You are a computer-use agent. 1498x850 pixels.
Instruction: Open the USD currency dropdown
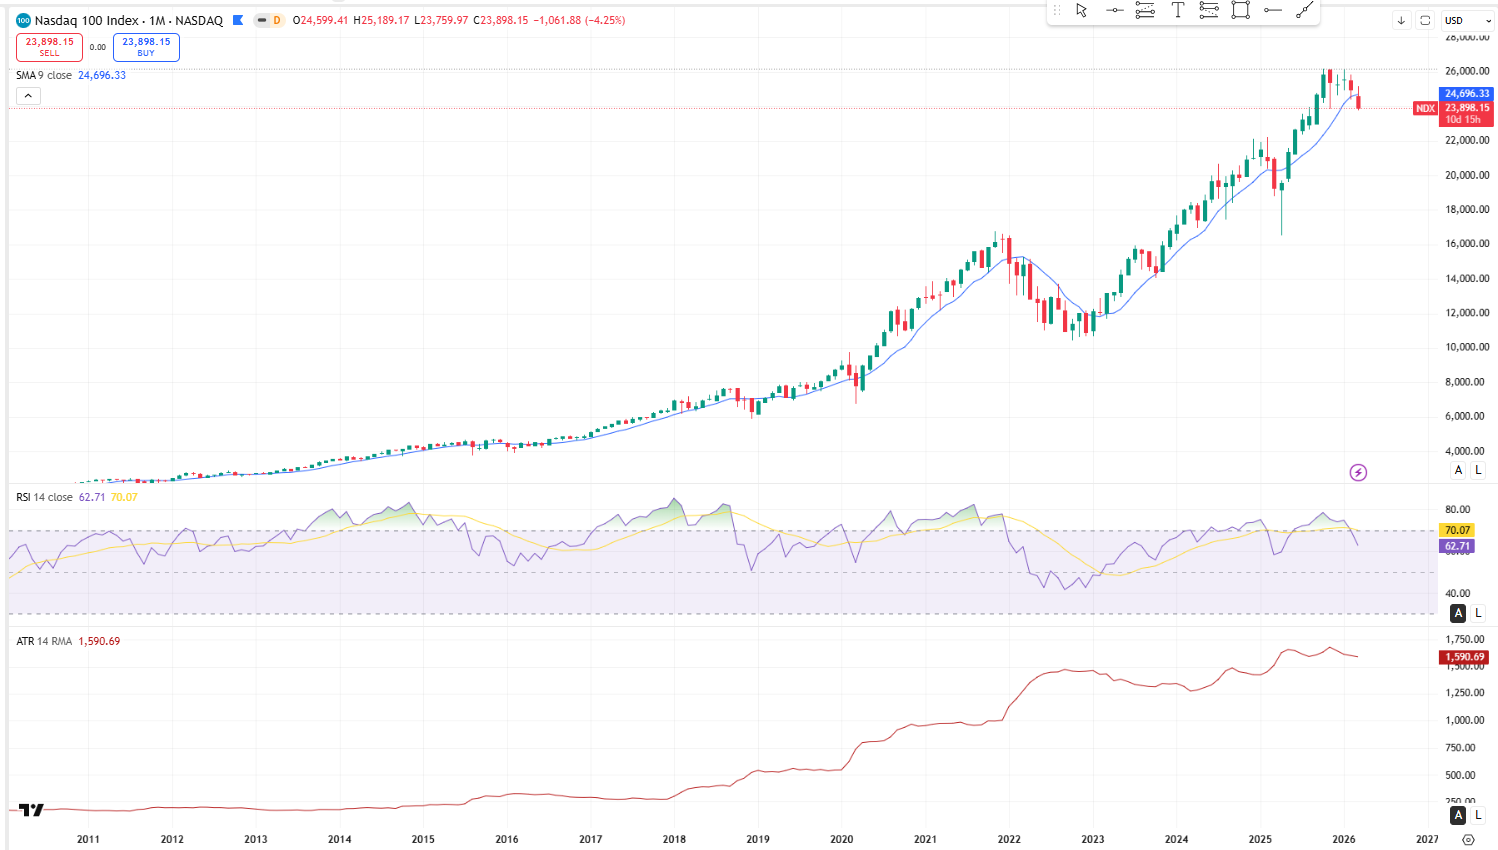click(x=1467, y=20)
